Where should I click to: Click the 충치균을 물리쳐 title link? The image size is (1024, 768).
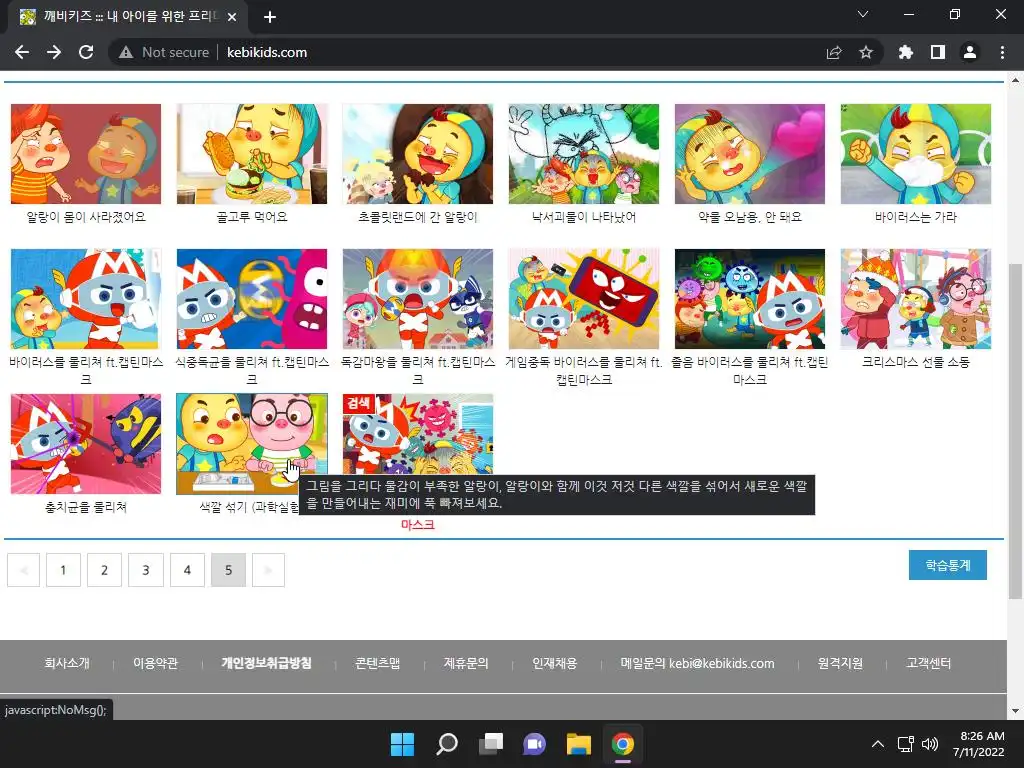86,507
